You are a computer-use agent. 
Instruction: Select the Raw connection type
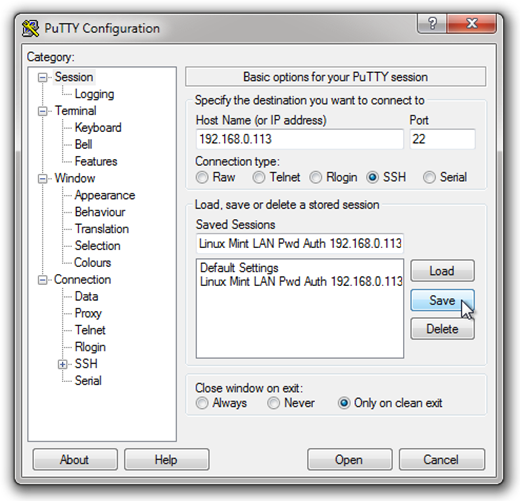coord(202,177)
